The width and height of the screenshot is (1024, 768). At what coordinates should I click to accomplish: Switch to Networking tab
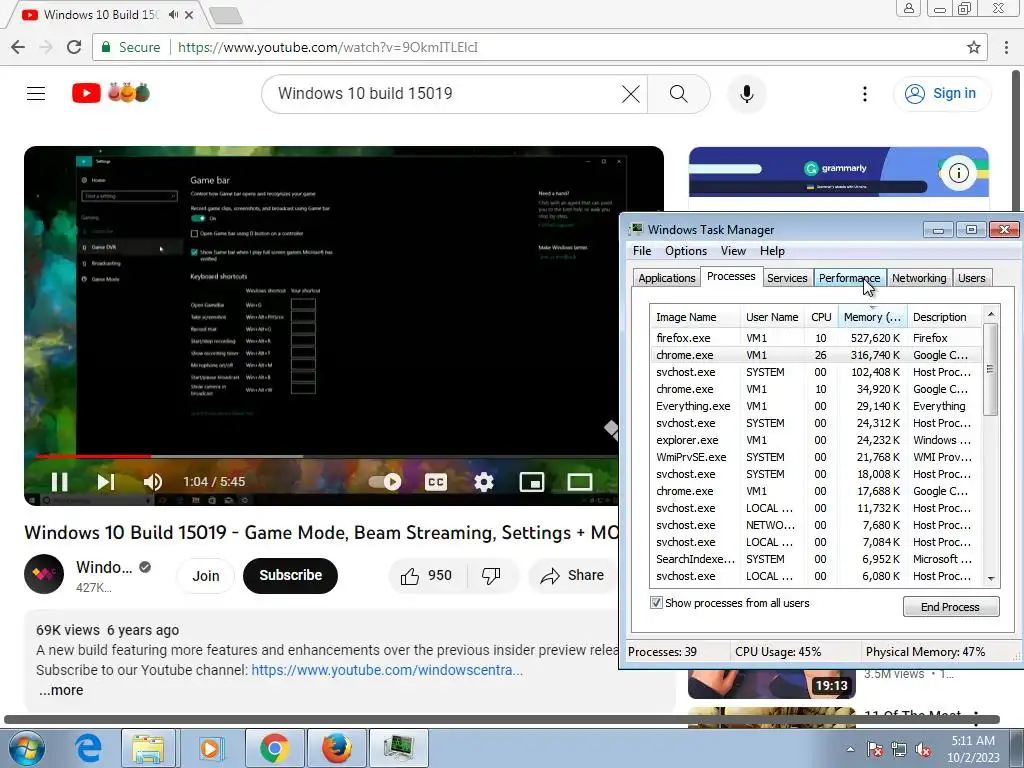coord(919,278)
